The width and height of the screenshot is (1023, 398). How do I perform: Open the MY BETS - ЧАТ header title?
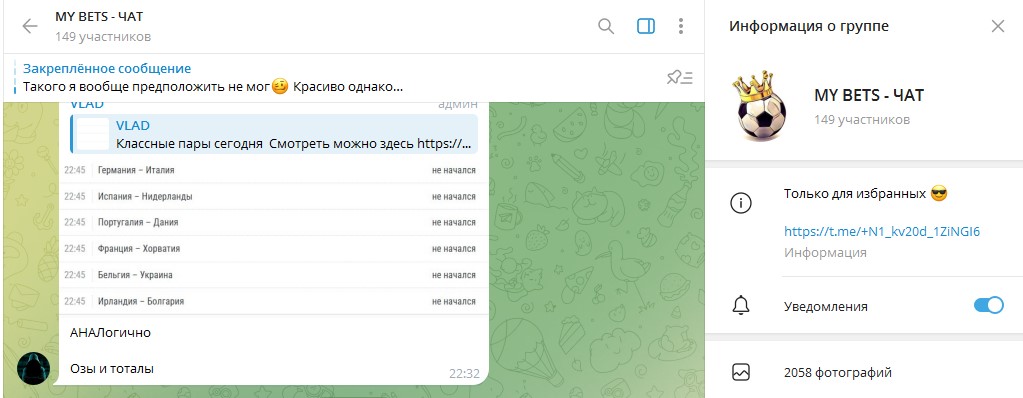99,17
